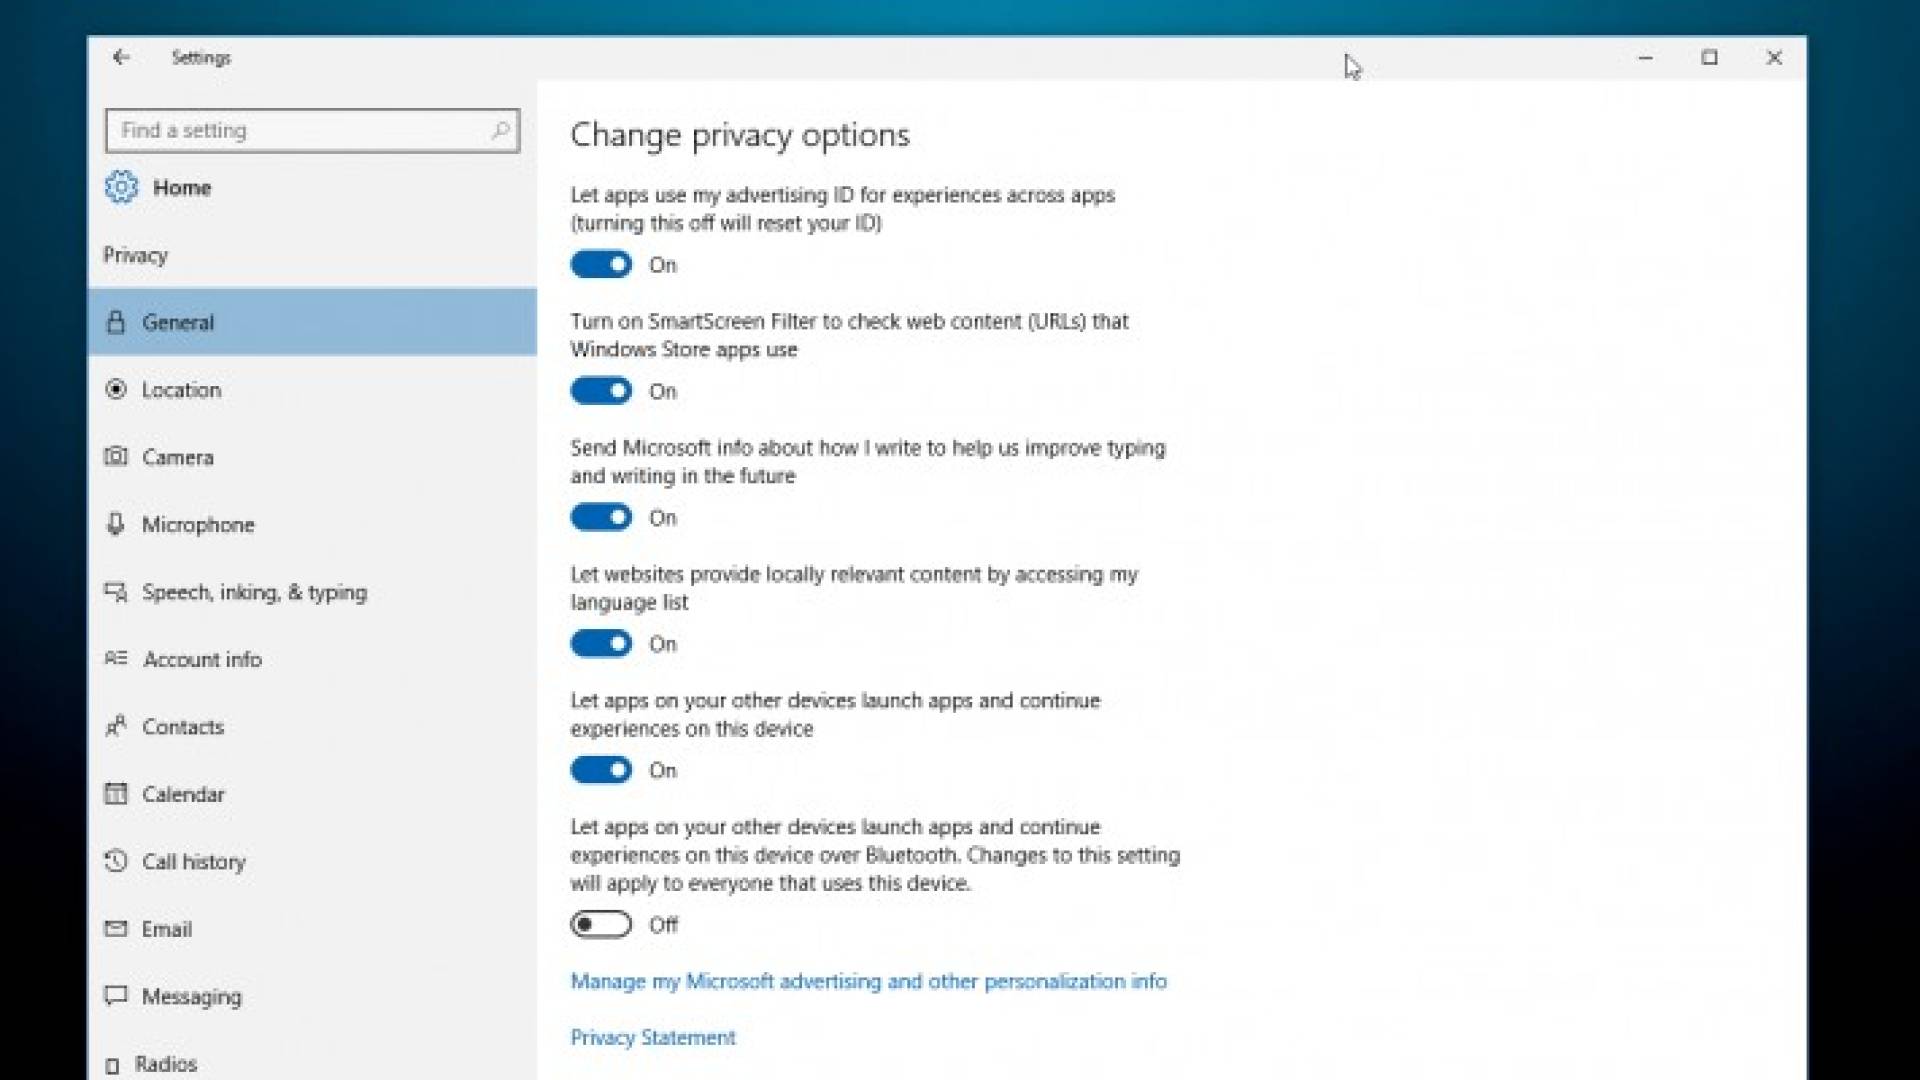
Task: Click the Email envelope icon
Action: pos(116,928)
